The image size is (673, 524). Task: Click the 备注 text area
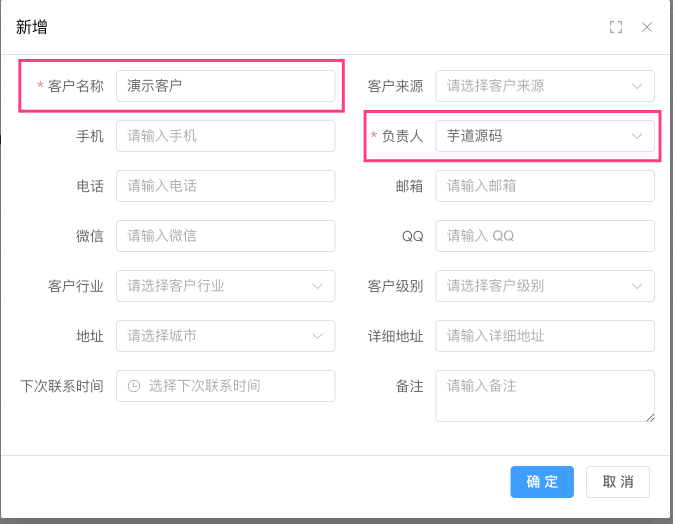(x=545, y=396)
